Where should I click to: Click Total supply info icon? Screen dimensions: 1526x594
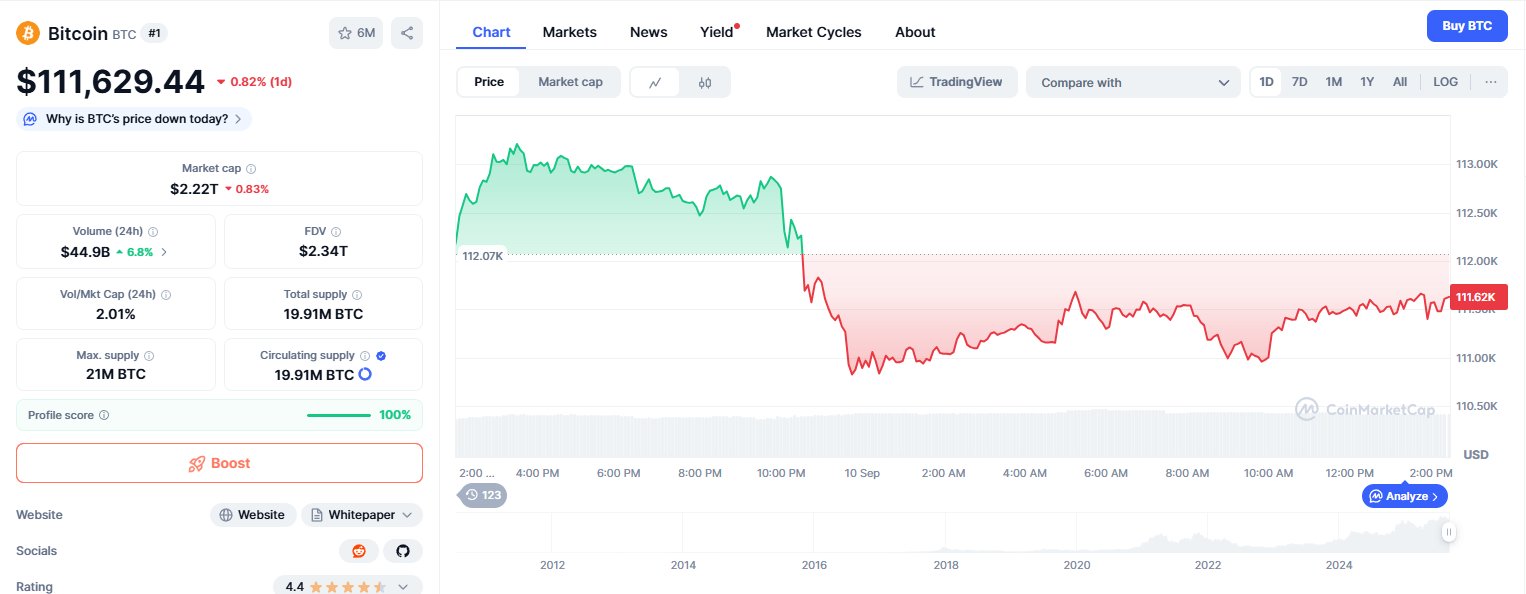tap(357, 295)
